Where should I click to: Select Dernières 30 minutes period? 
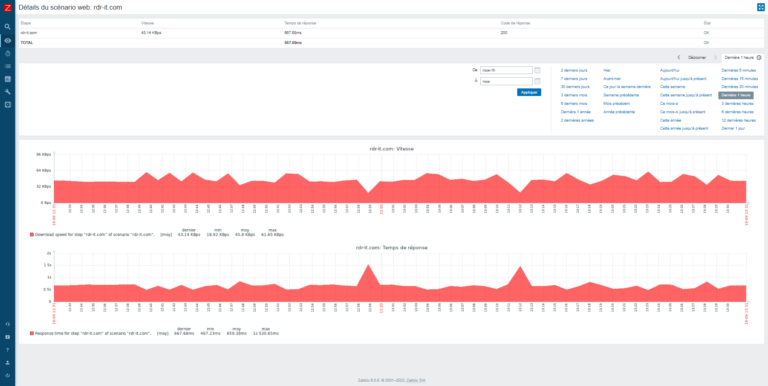click(740, 87)
